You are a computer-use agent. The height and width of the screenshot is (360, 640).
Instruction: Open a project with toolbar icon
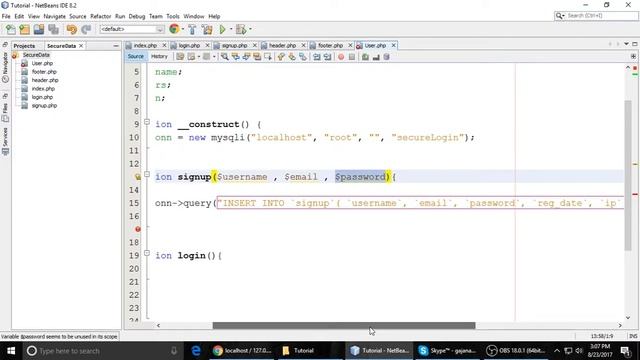point(39,29)
